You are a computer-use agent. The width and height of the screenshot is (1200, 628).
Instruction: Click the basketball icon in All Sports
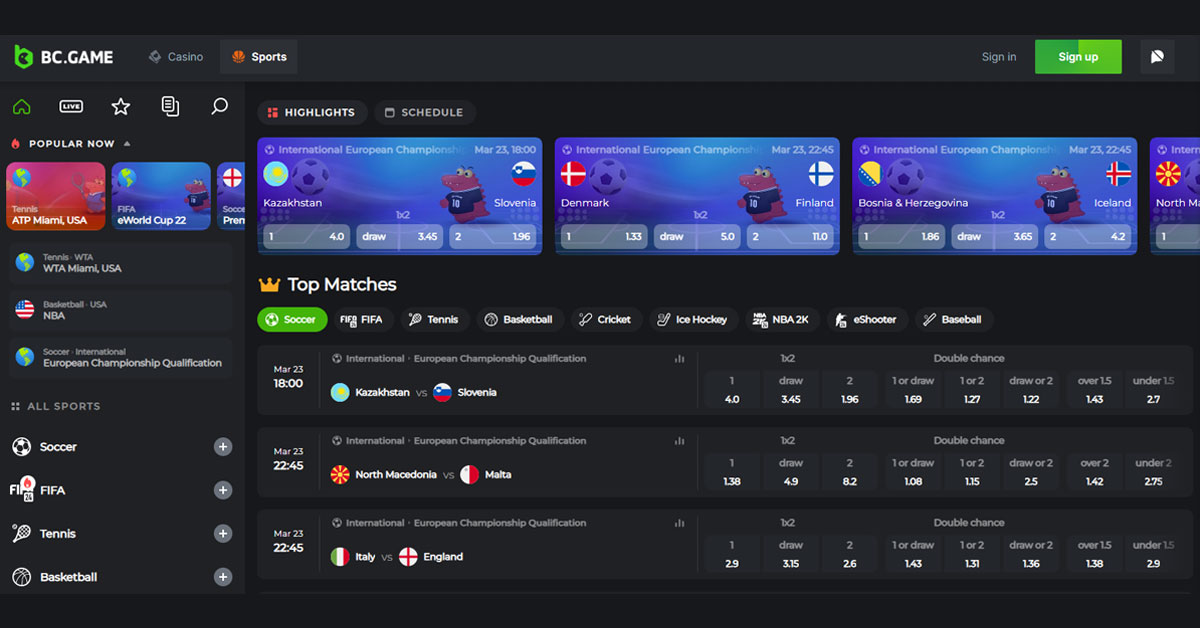[x=21, y=577]
